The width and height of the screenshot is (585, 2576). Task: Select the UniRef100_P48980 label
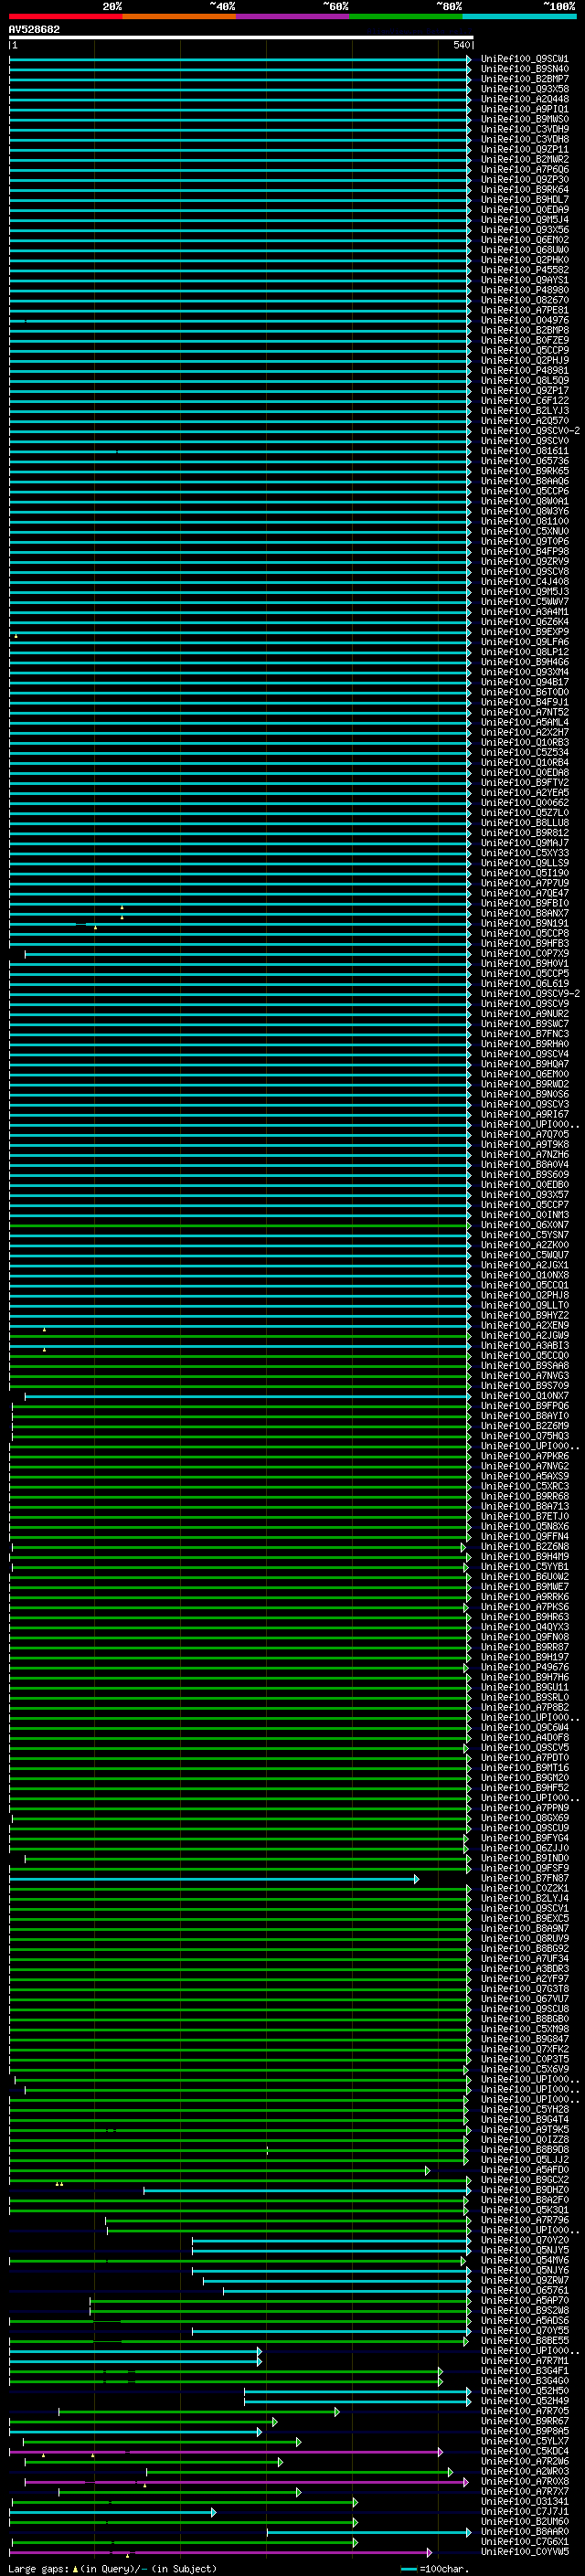(525, 290)
